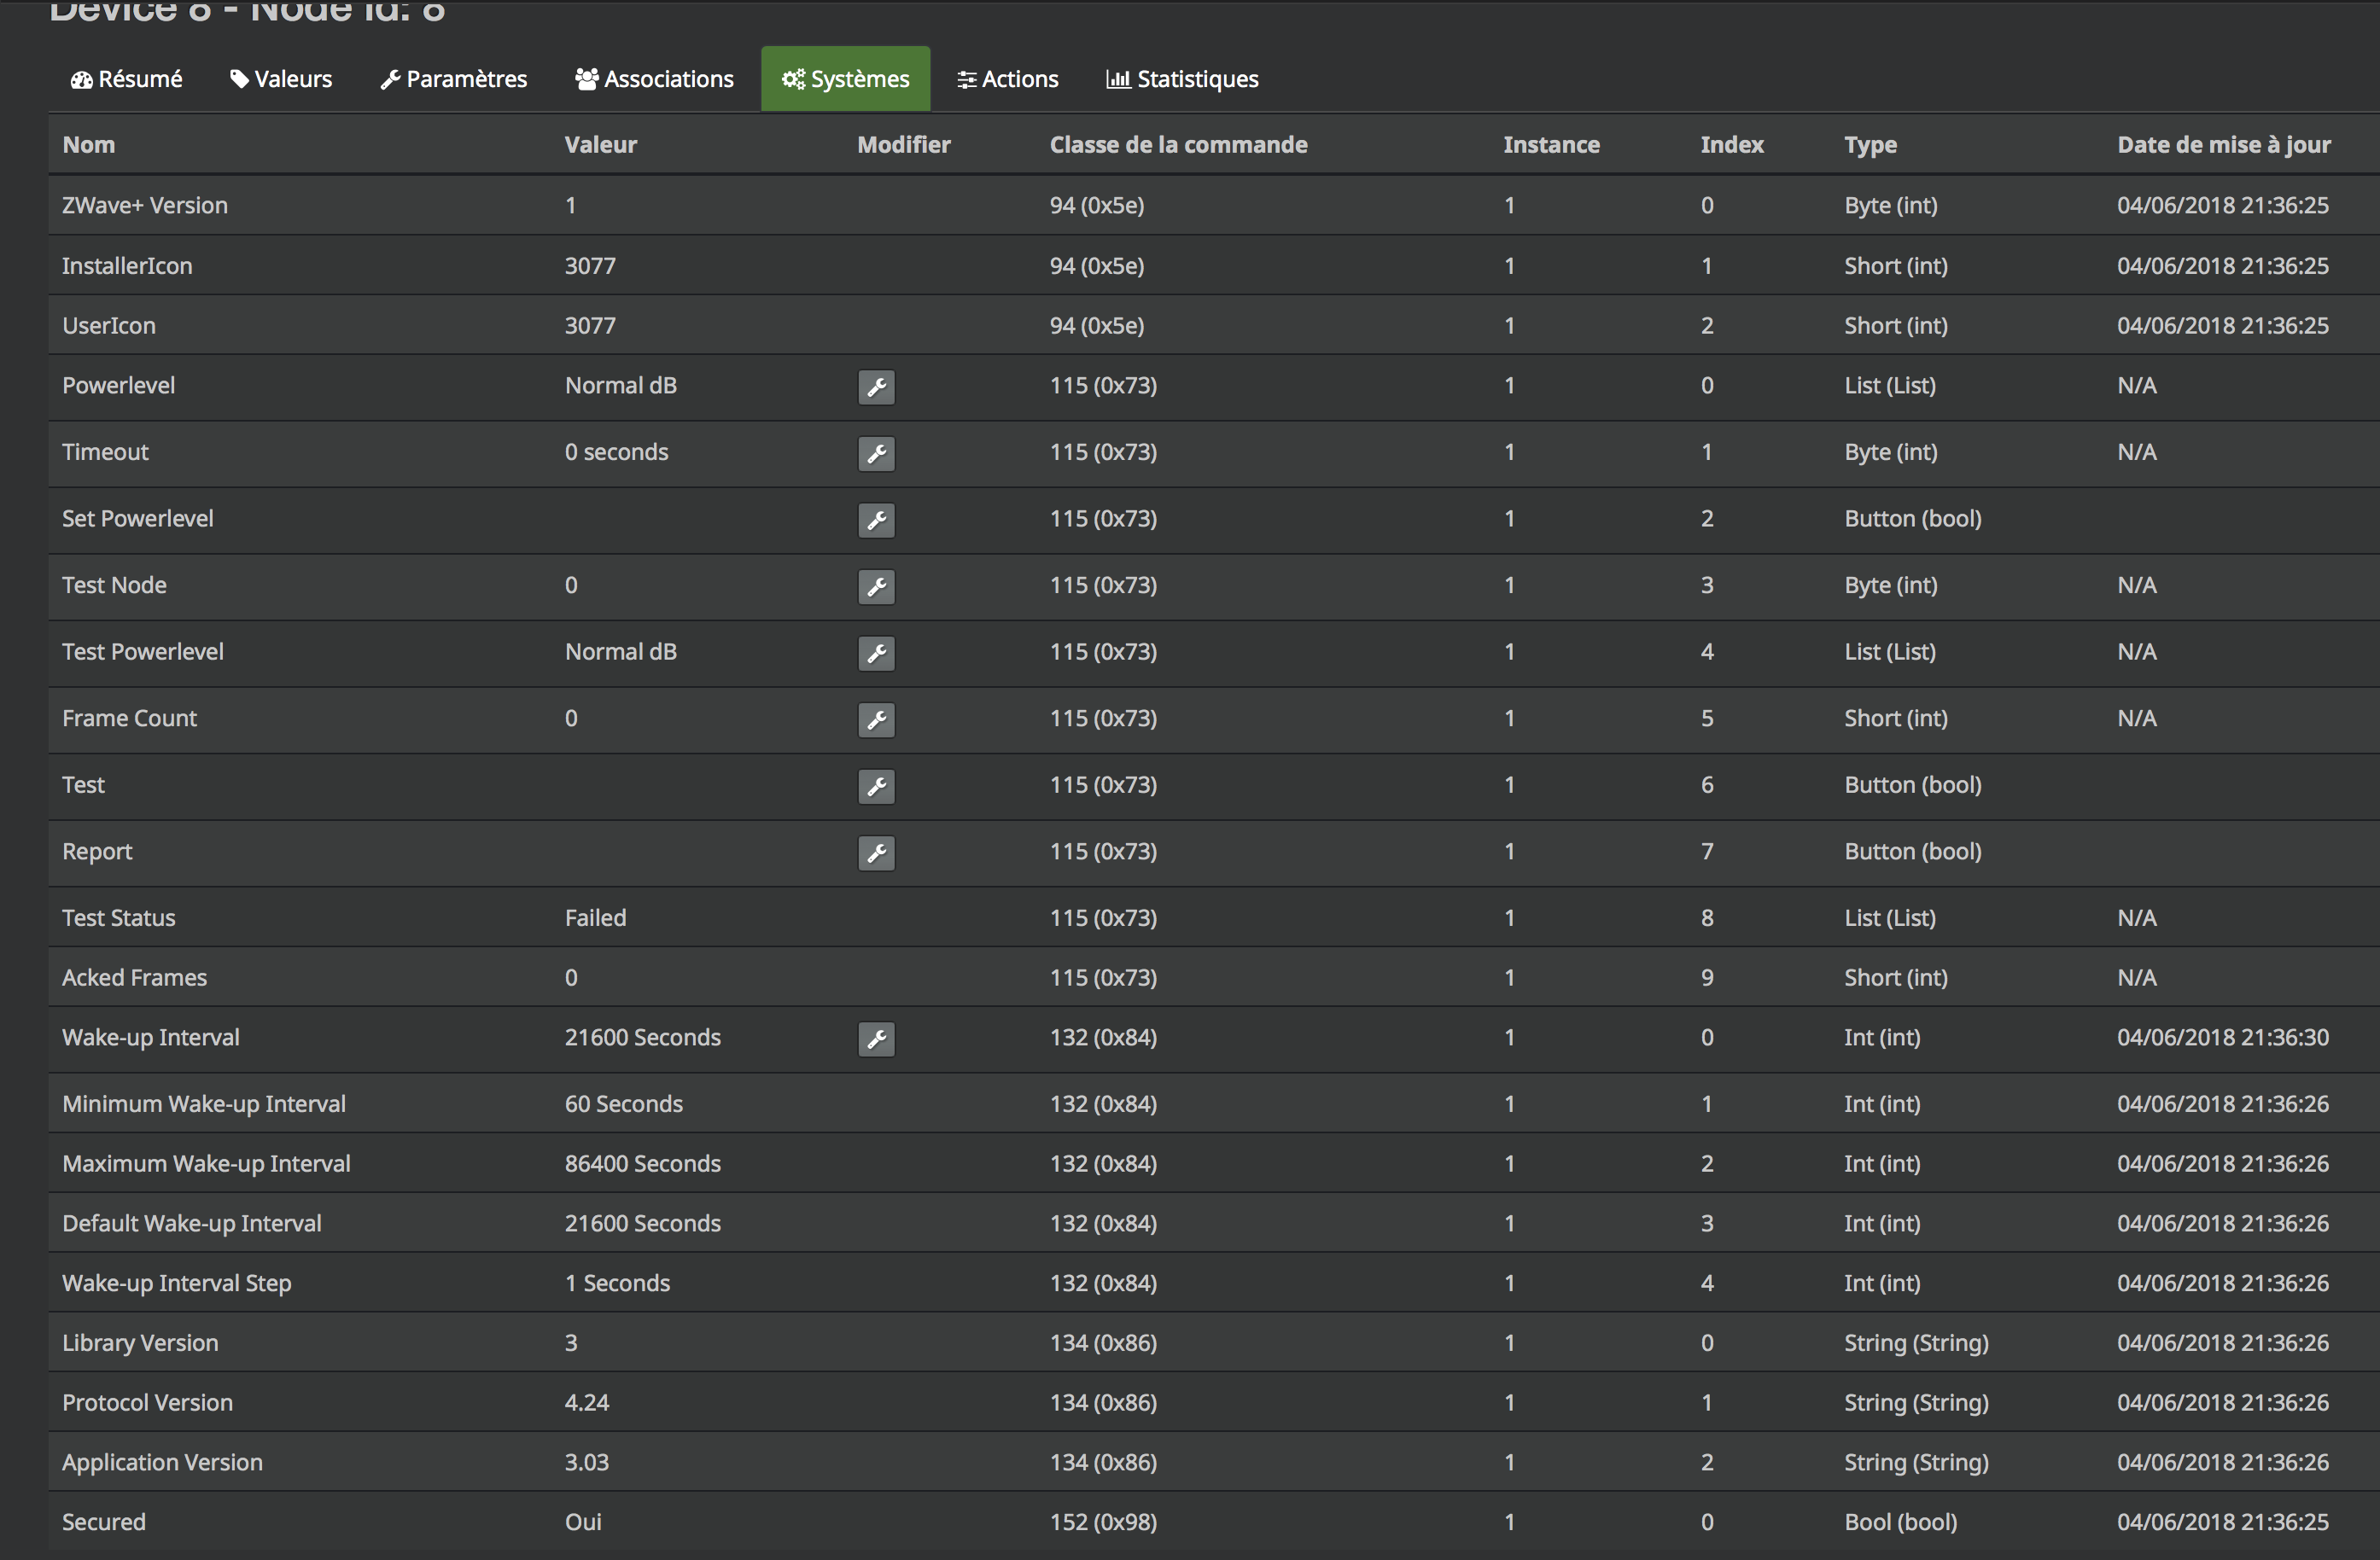Screen dimensions: 2380x1560
Task: Click the Secured row's 'Bool (bool)' type
Action: click(1901, 1522)
